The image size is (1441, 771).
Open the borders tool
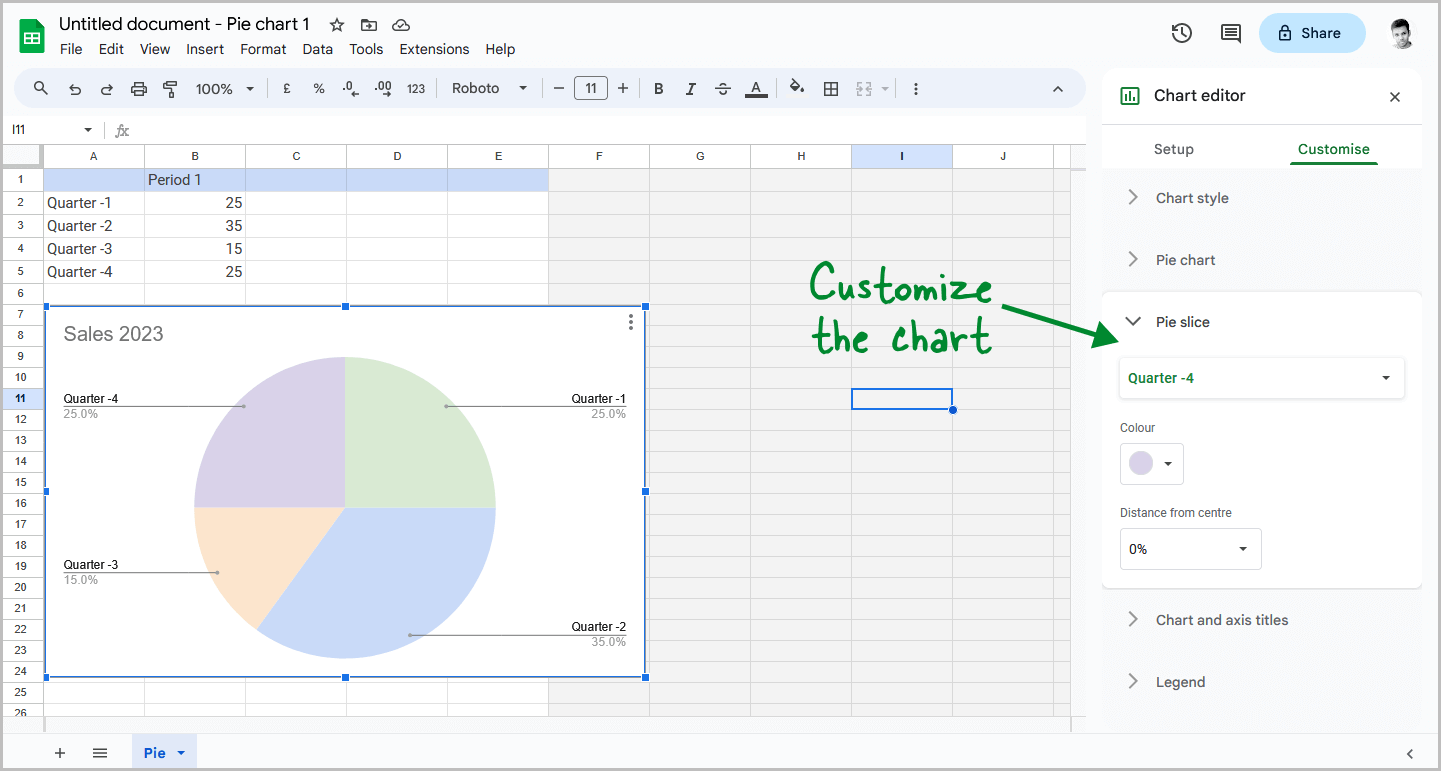(x=831, y=89)
